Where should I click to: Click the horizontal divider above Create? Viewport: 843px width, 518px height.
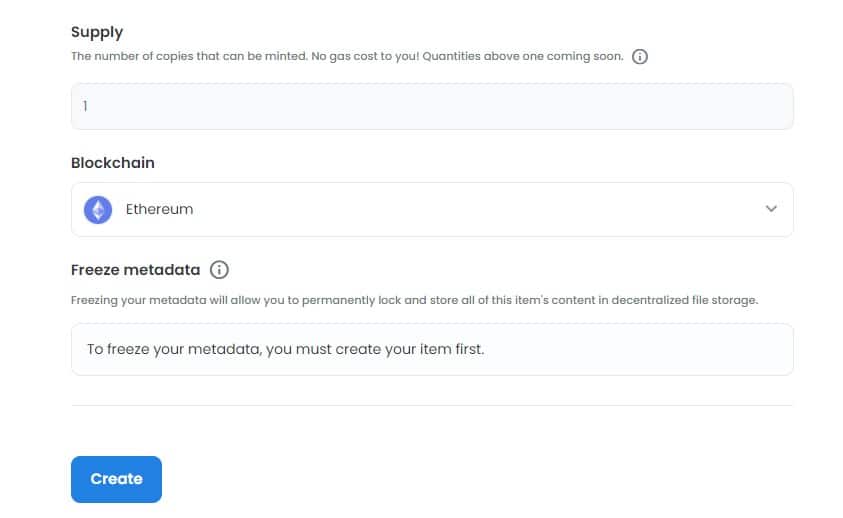[x=432, y=405]
